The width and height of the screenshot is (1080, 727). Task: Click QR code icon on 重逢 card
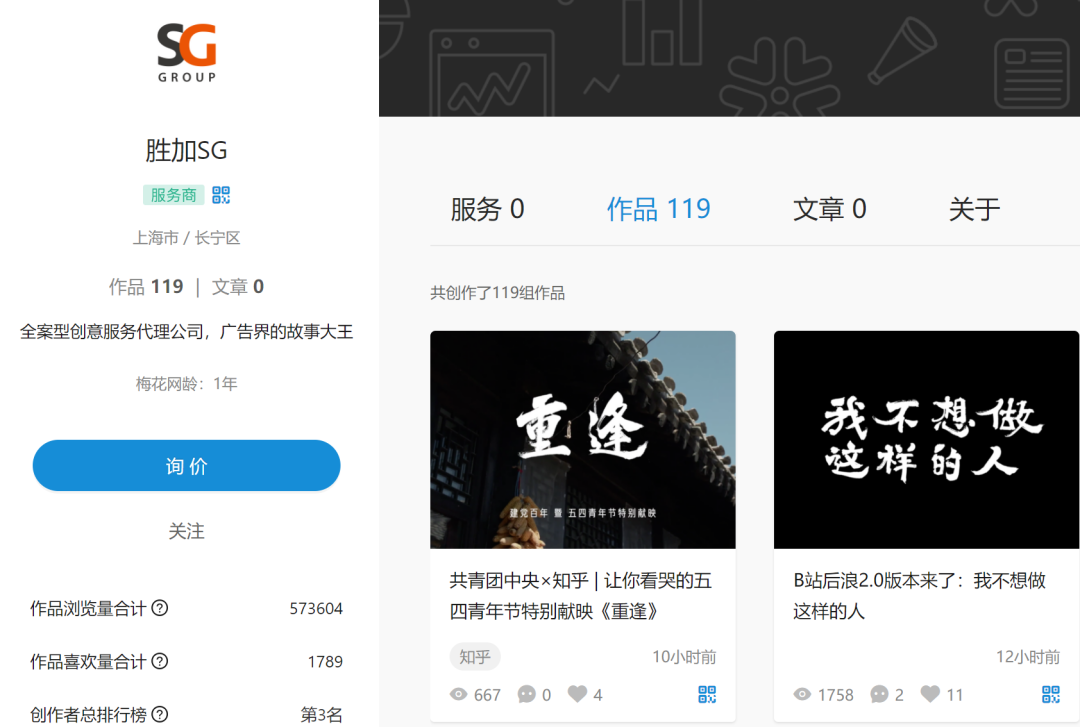tap(707, 694)
